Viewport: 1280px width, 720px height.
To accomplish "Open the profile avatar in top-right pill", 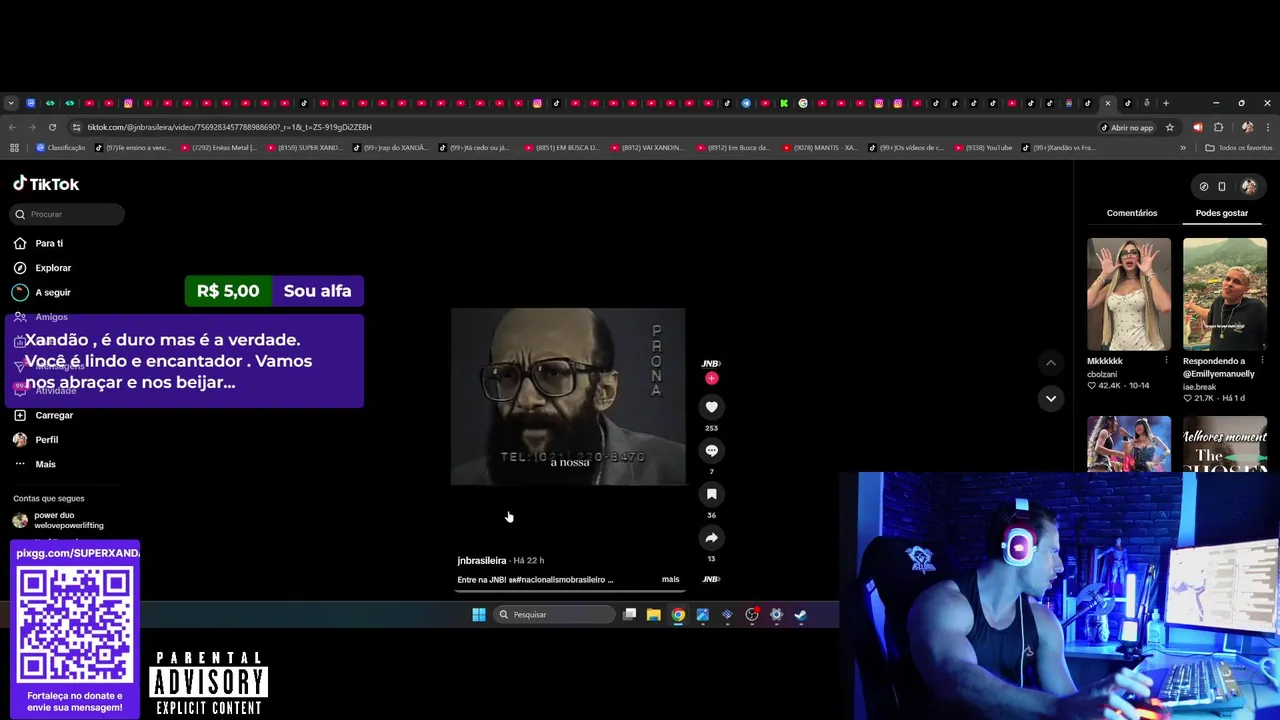I will [x=1249, y=186].
